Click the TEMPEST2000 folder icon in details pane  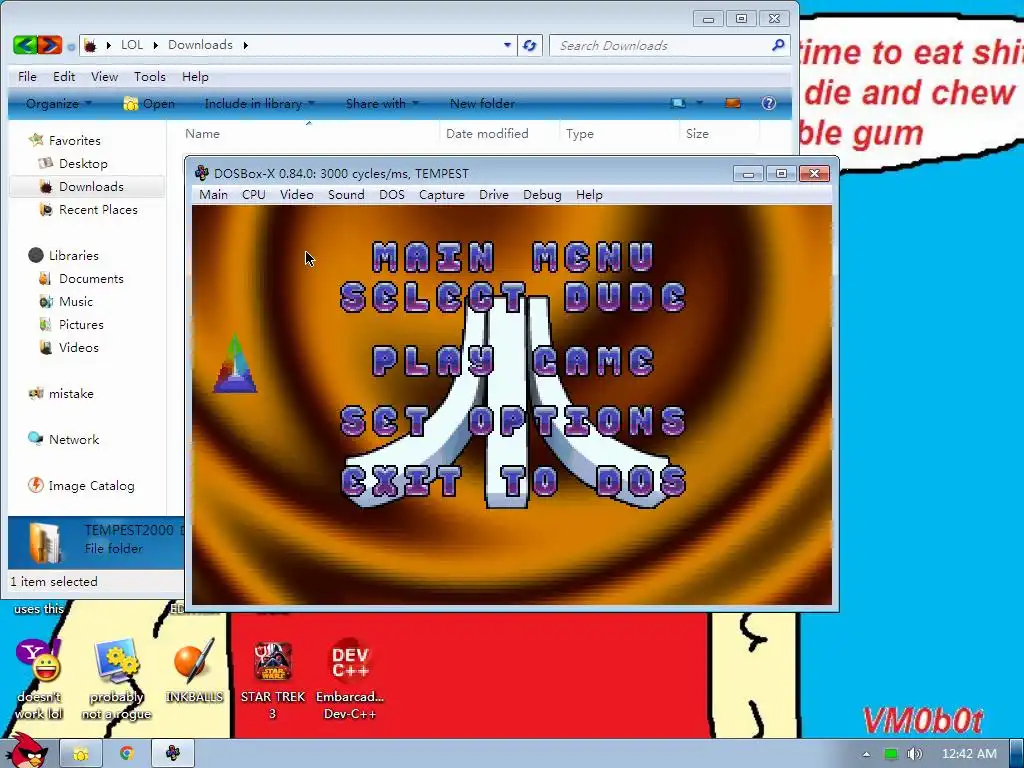click(45, 541)
